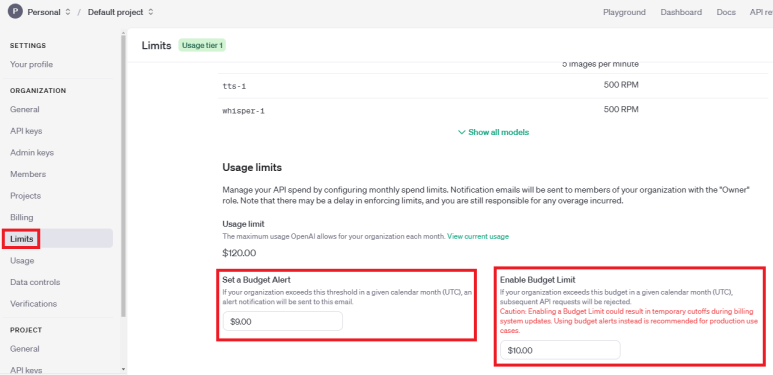Click the $120.00 usage limit value
Image resolution: width=773 pixels, height=375 pixels.
(239, 254)
